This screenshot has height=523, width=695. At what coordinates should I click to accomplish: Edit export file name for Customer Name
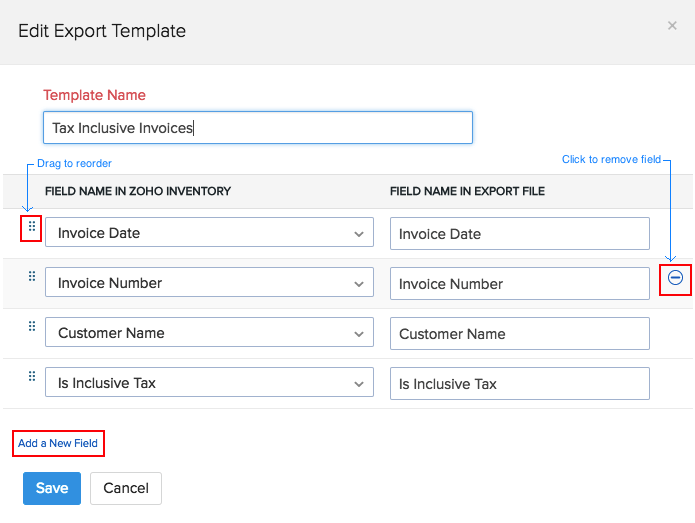point(519,334)
